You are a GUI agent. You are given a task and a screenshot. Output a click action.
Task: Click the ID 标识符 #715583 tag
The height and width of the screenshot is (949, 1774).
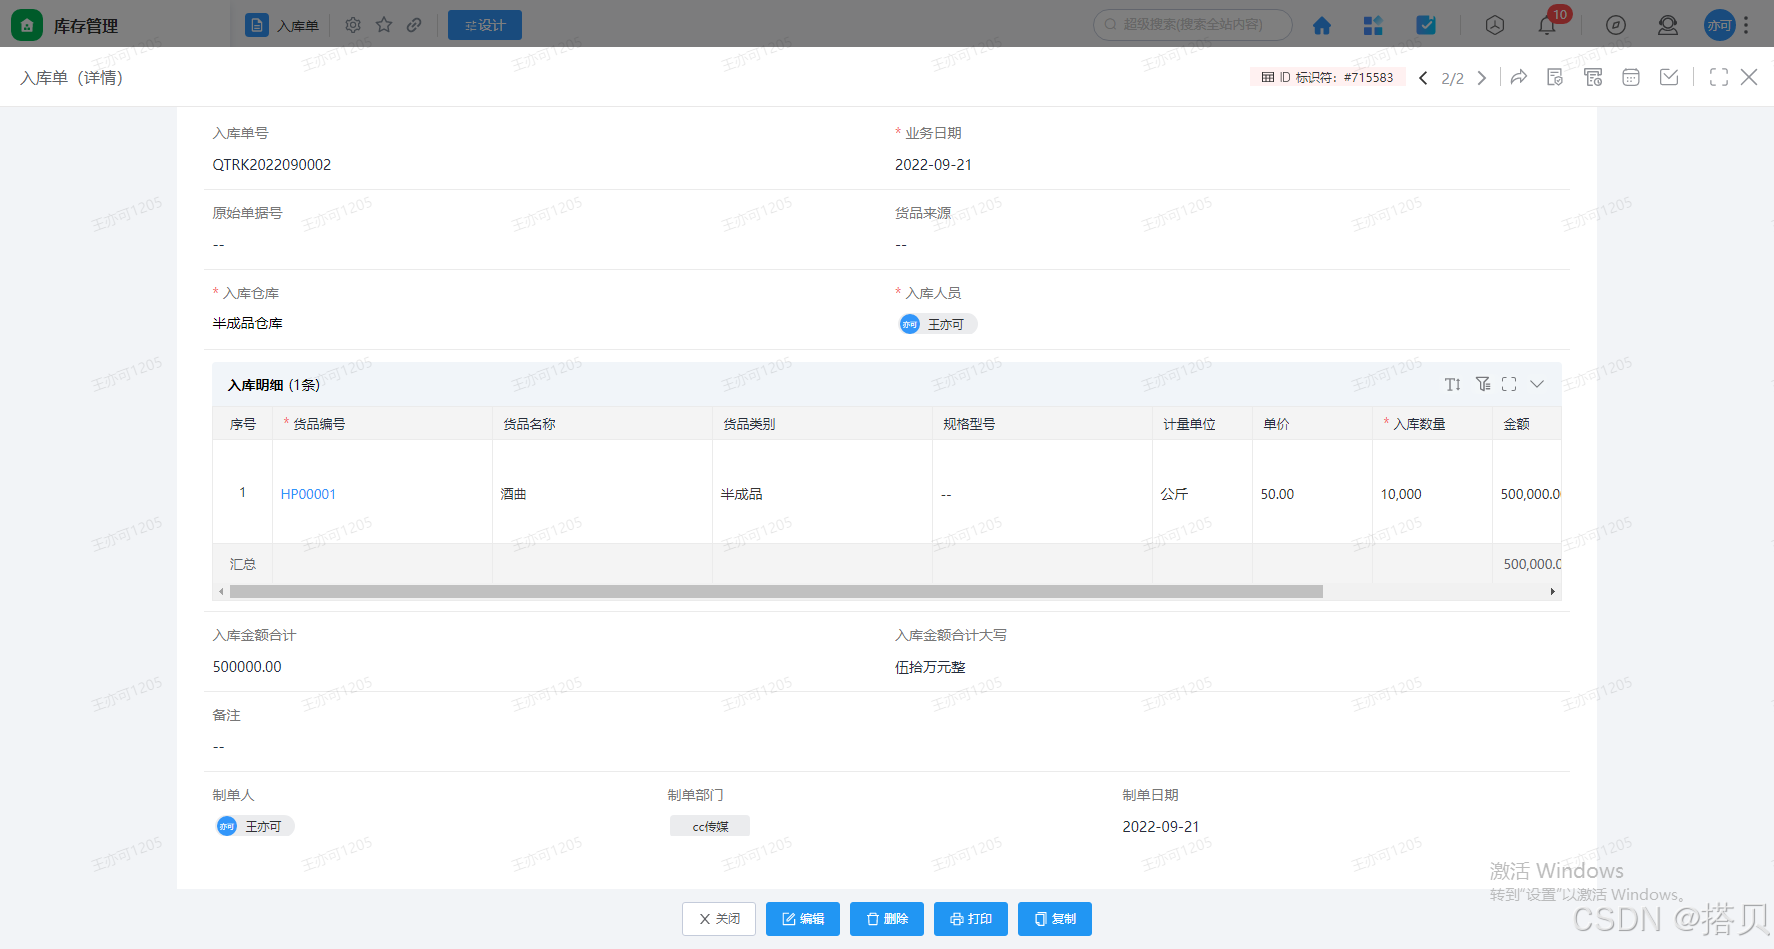coord(1327,77)
